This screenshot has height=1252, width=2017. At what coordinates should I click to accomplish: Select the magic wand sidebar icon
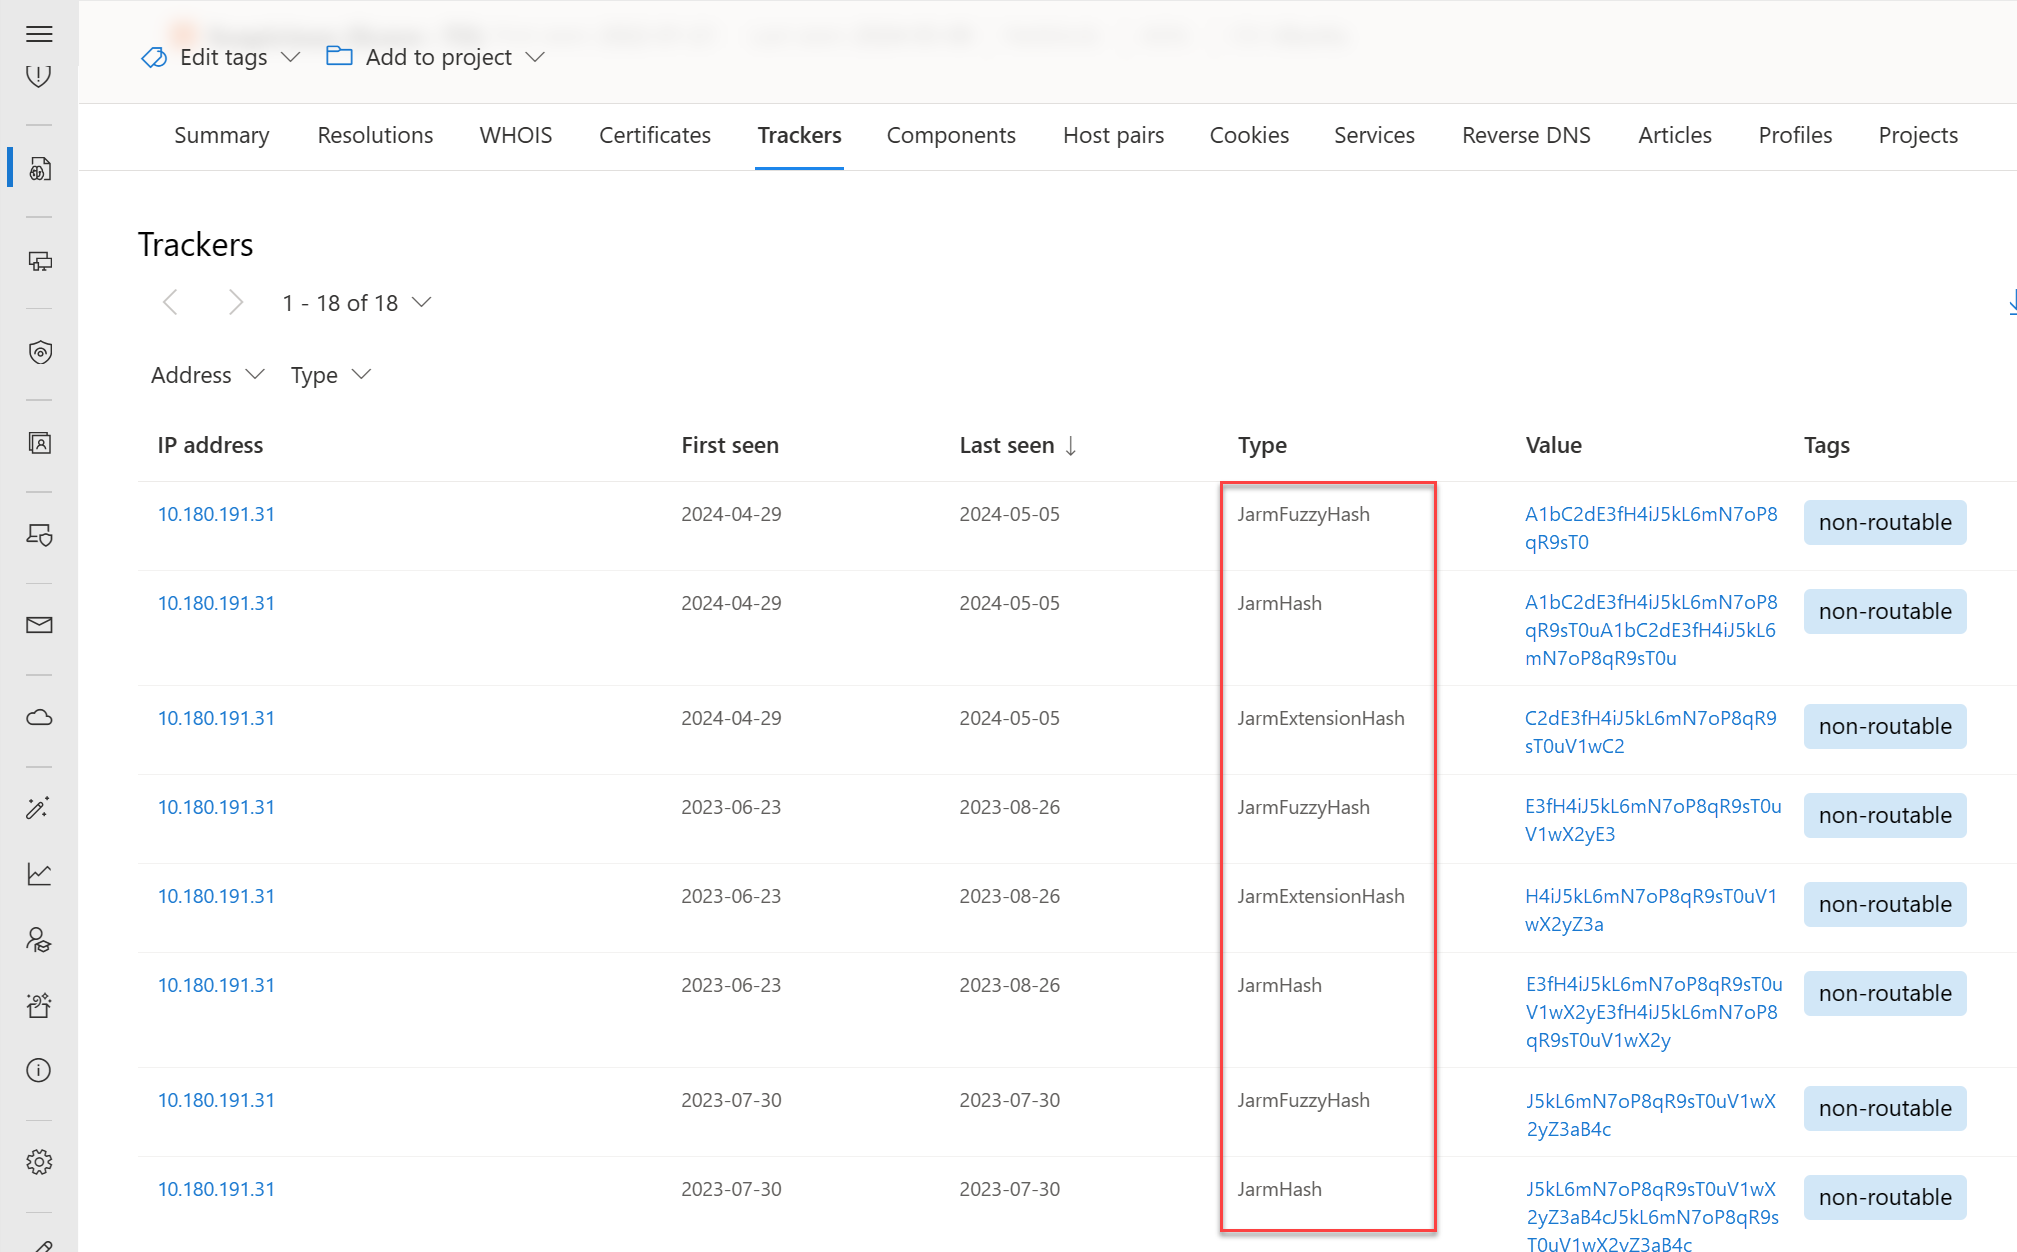(39, 808)
